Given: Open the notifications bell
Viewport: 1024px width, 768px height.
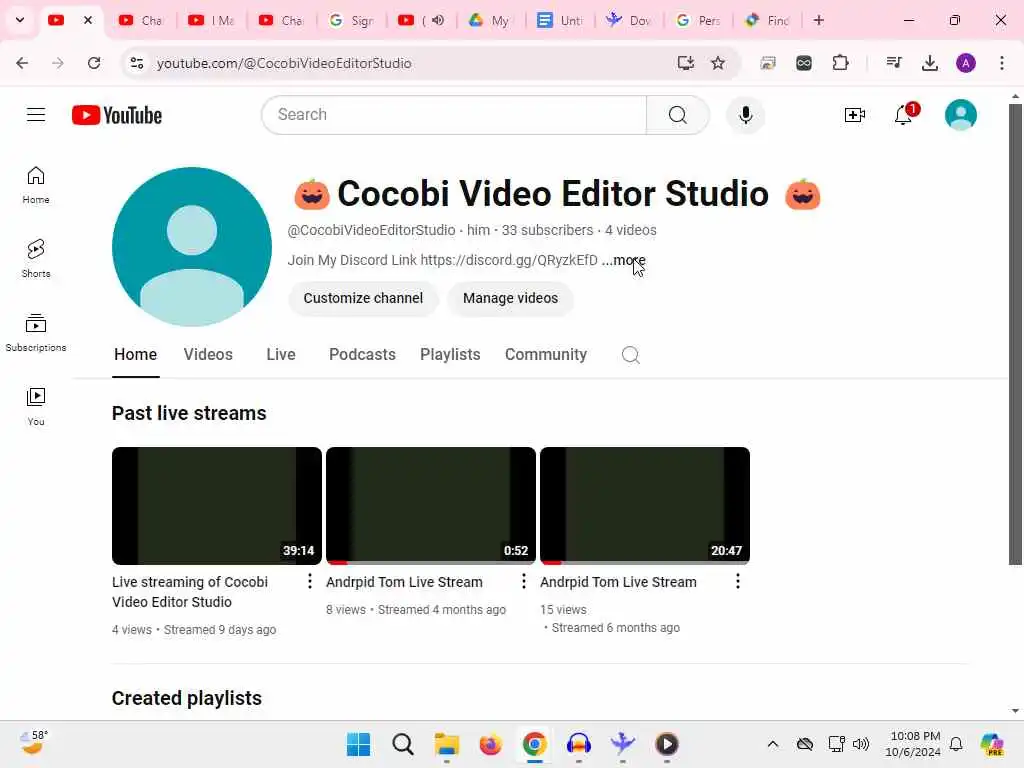Looking at the screenshot, I should [904, 115].
